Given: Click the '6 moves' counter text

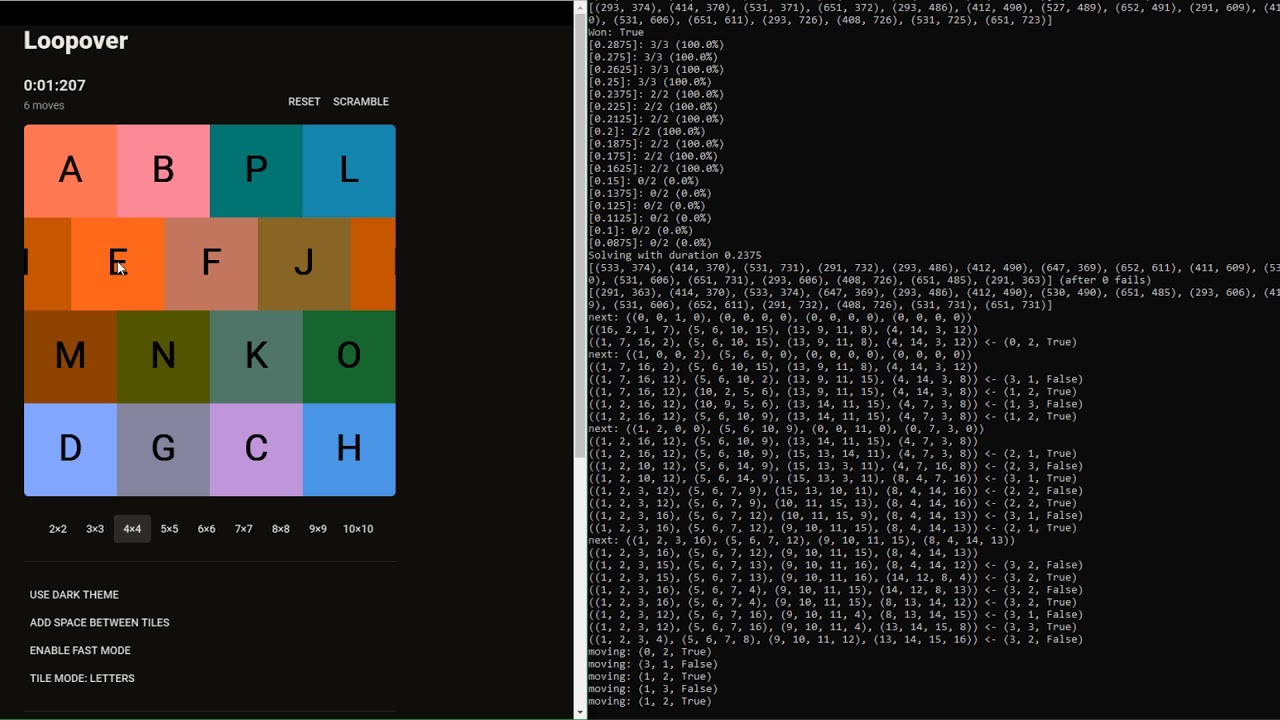Looking at the screenshot, I should [x=44, y=106].
